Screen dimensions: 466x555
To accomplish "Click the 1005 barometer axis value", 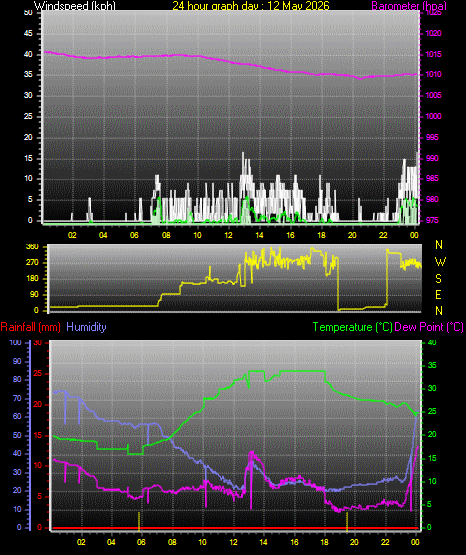I will click(x=433, y=95).
